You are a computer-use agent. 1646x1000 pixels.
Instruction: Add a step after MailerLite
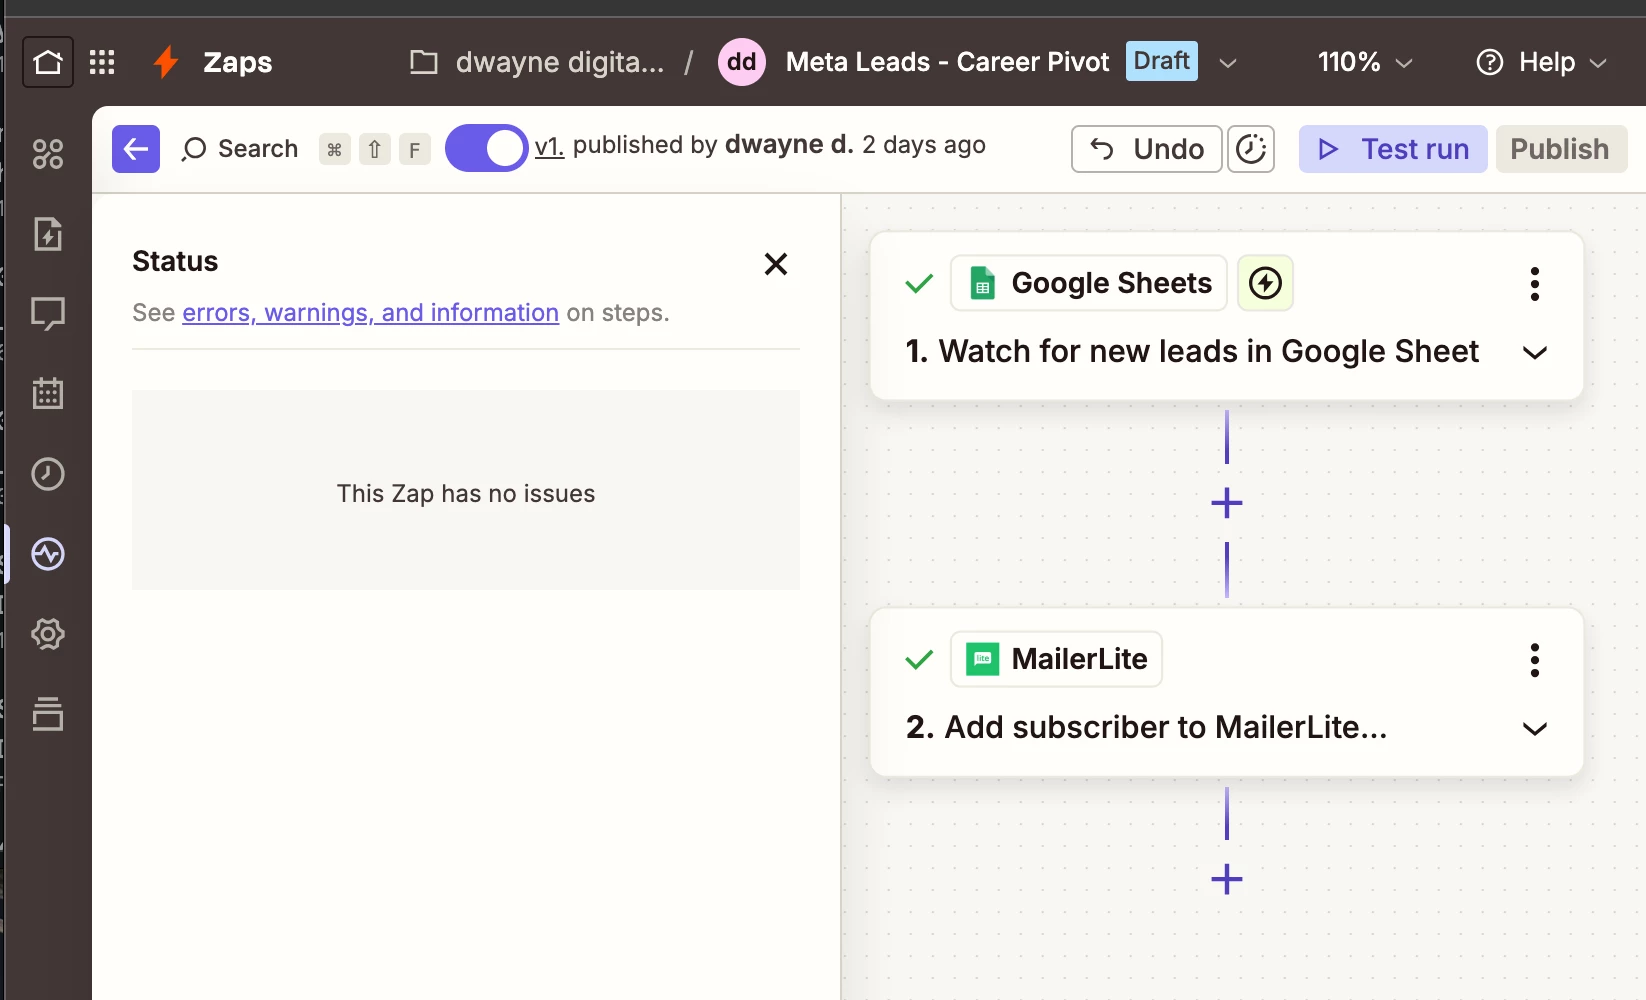point(1227,879)
